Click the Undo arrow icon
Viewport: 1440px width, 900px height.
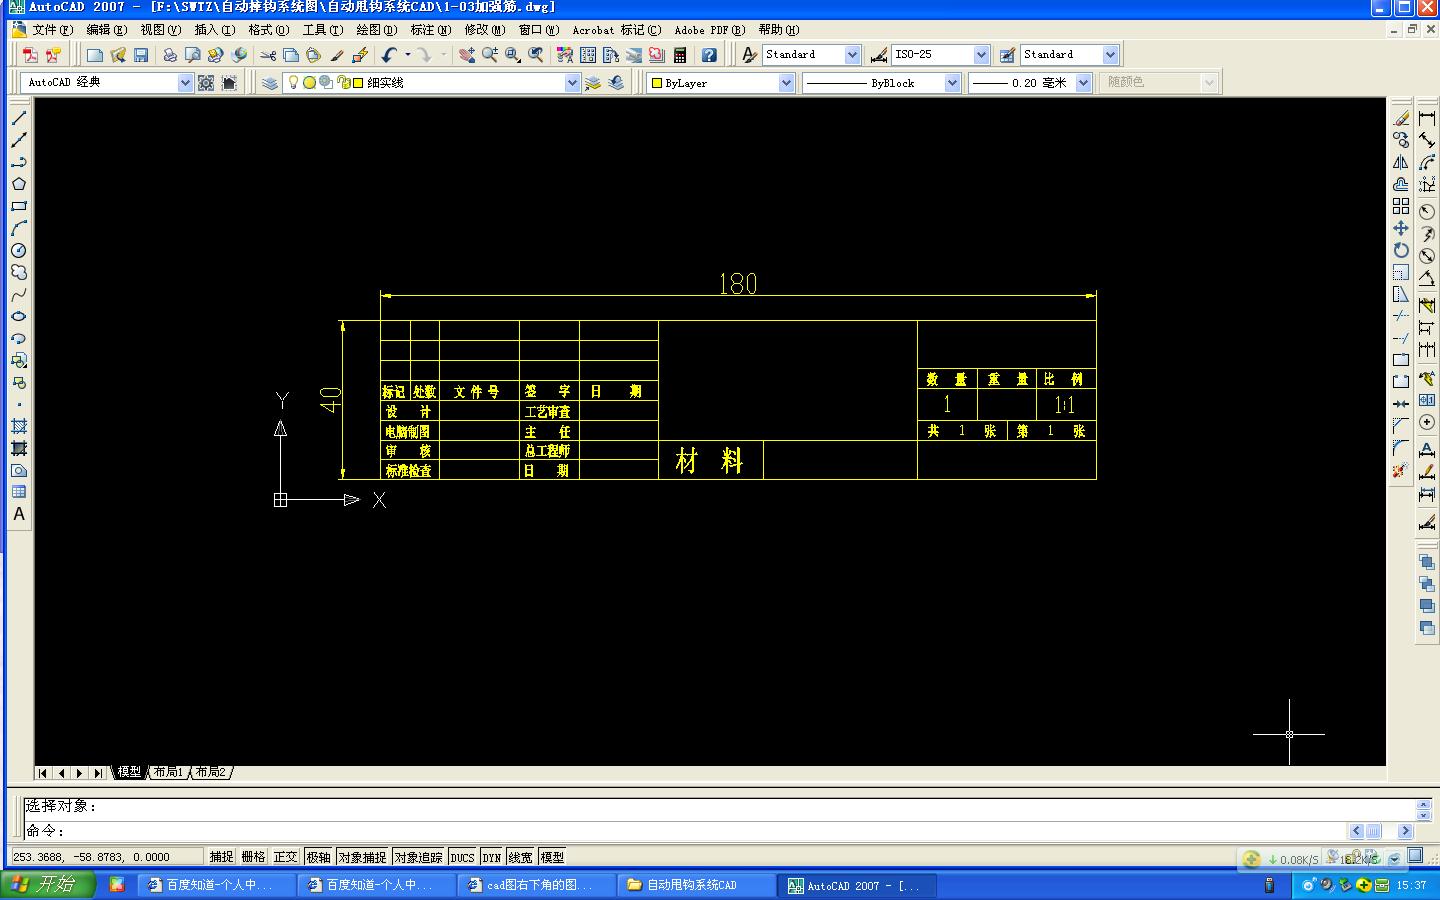pyautogui.click(x=389, y=55)
